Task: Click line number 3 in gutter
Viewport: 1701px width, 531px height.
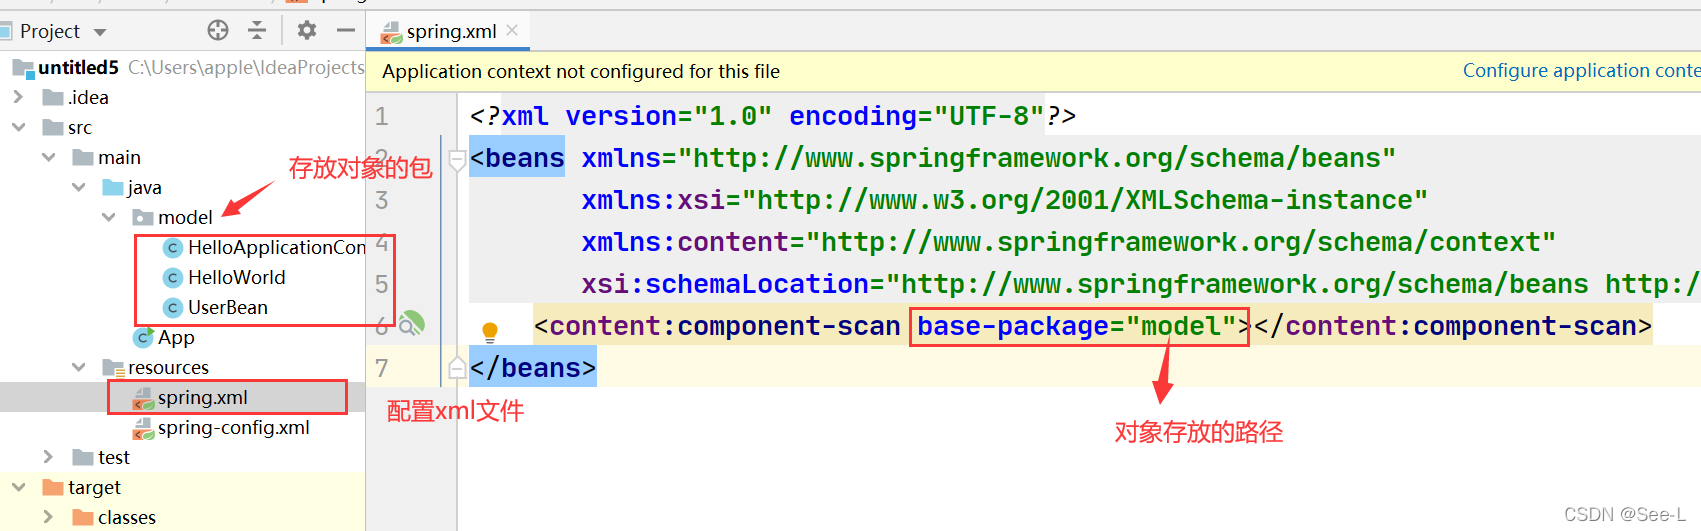Action: point(382,200)
